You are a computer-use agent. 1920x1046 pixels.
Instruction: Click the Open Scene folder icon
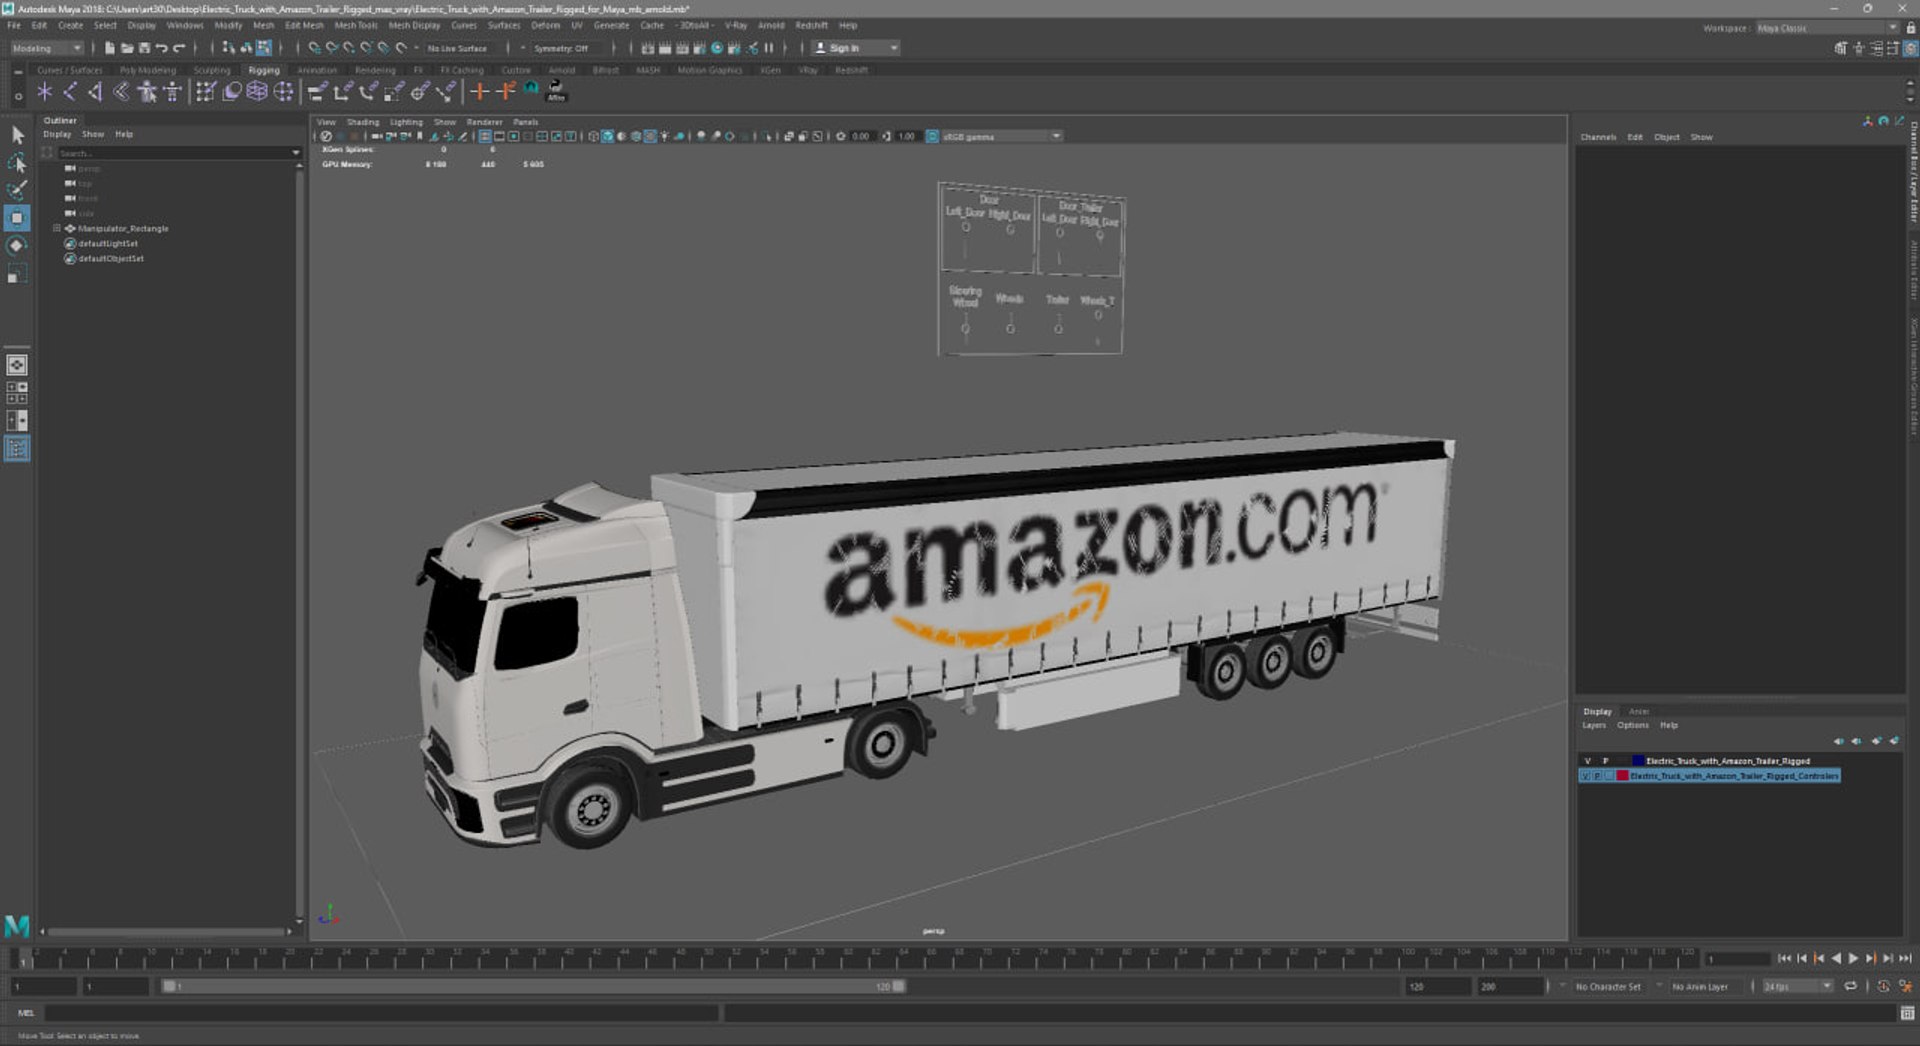click(x=127, y=48)
